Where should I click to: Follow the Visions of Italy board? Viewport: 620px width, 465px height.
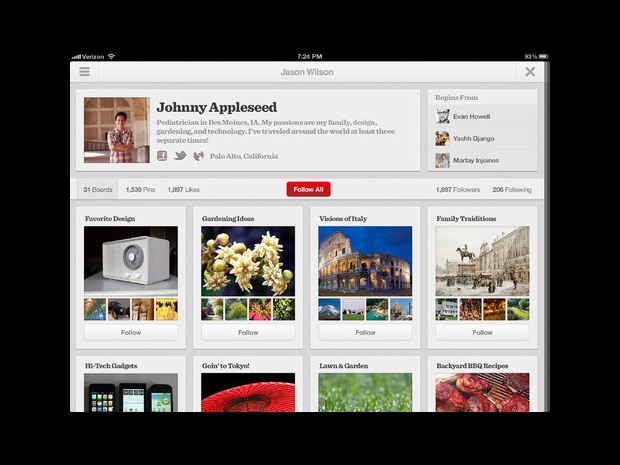[x=365, y=333]
